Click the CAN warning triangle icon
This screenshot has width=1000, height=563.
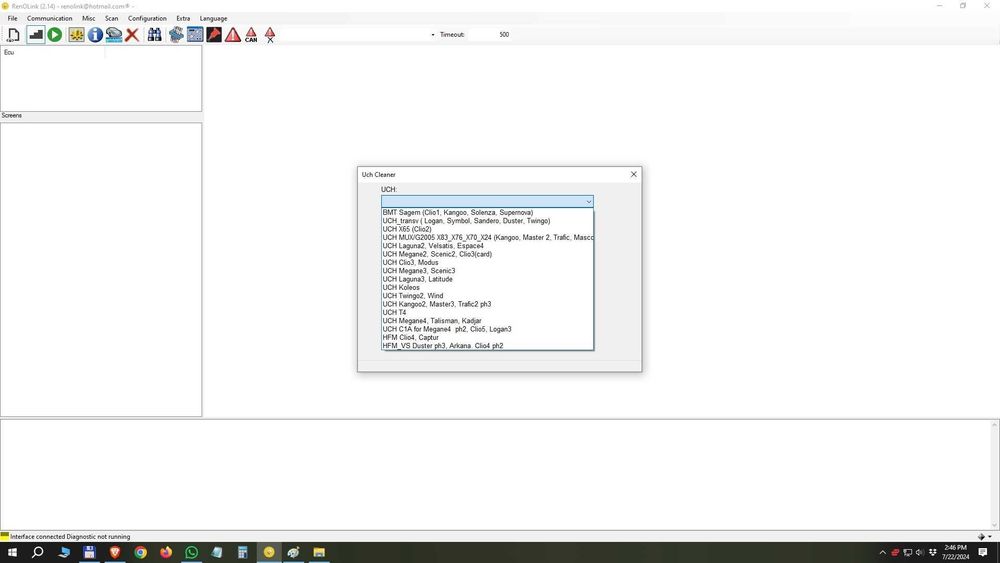pos(251,35)
